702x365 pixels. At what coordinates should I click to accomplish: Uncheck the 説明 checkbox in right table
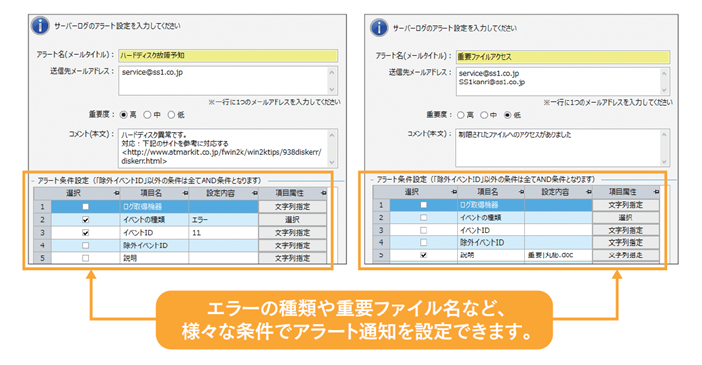(x=423, y=255)
